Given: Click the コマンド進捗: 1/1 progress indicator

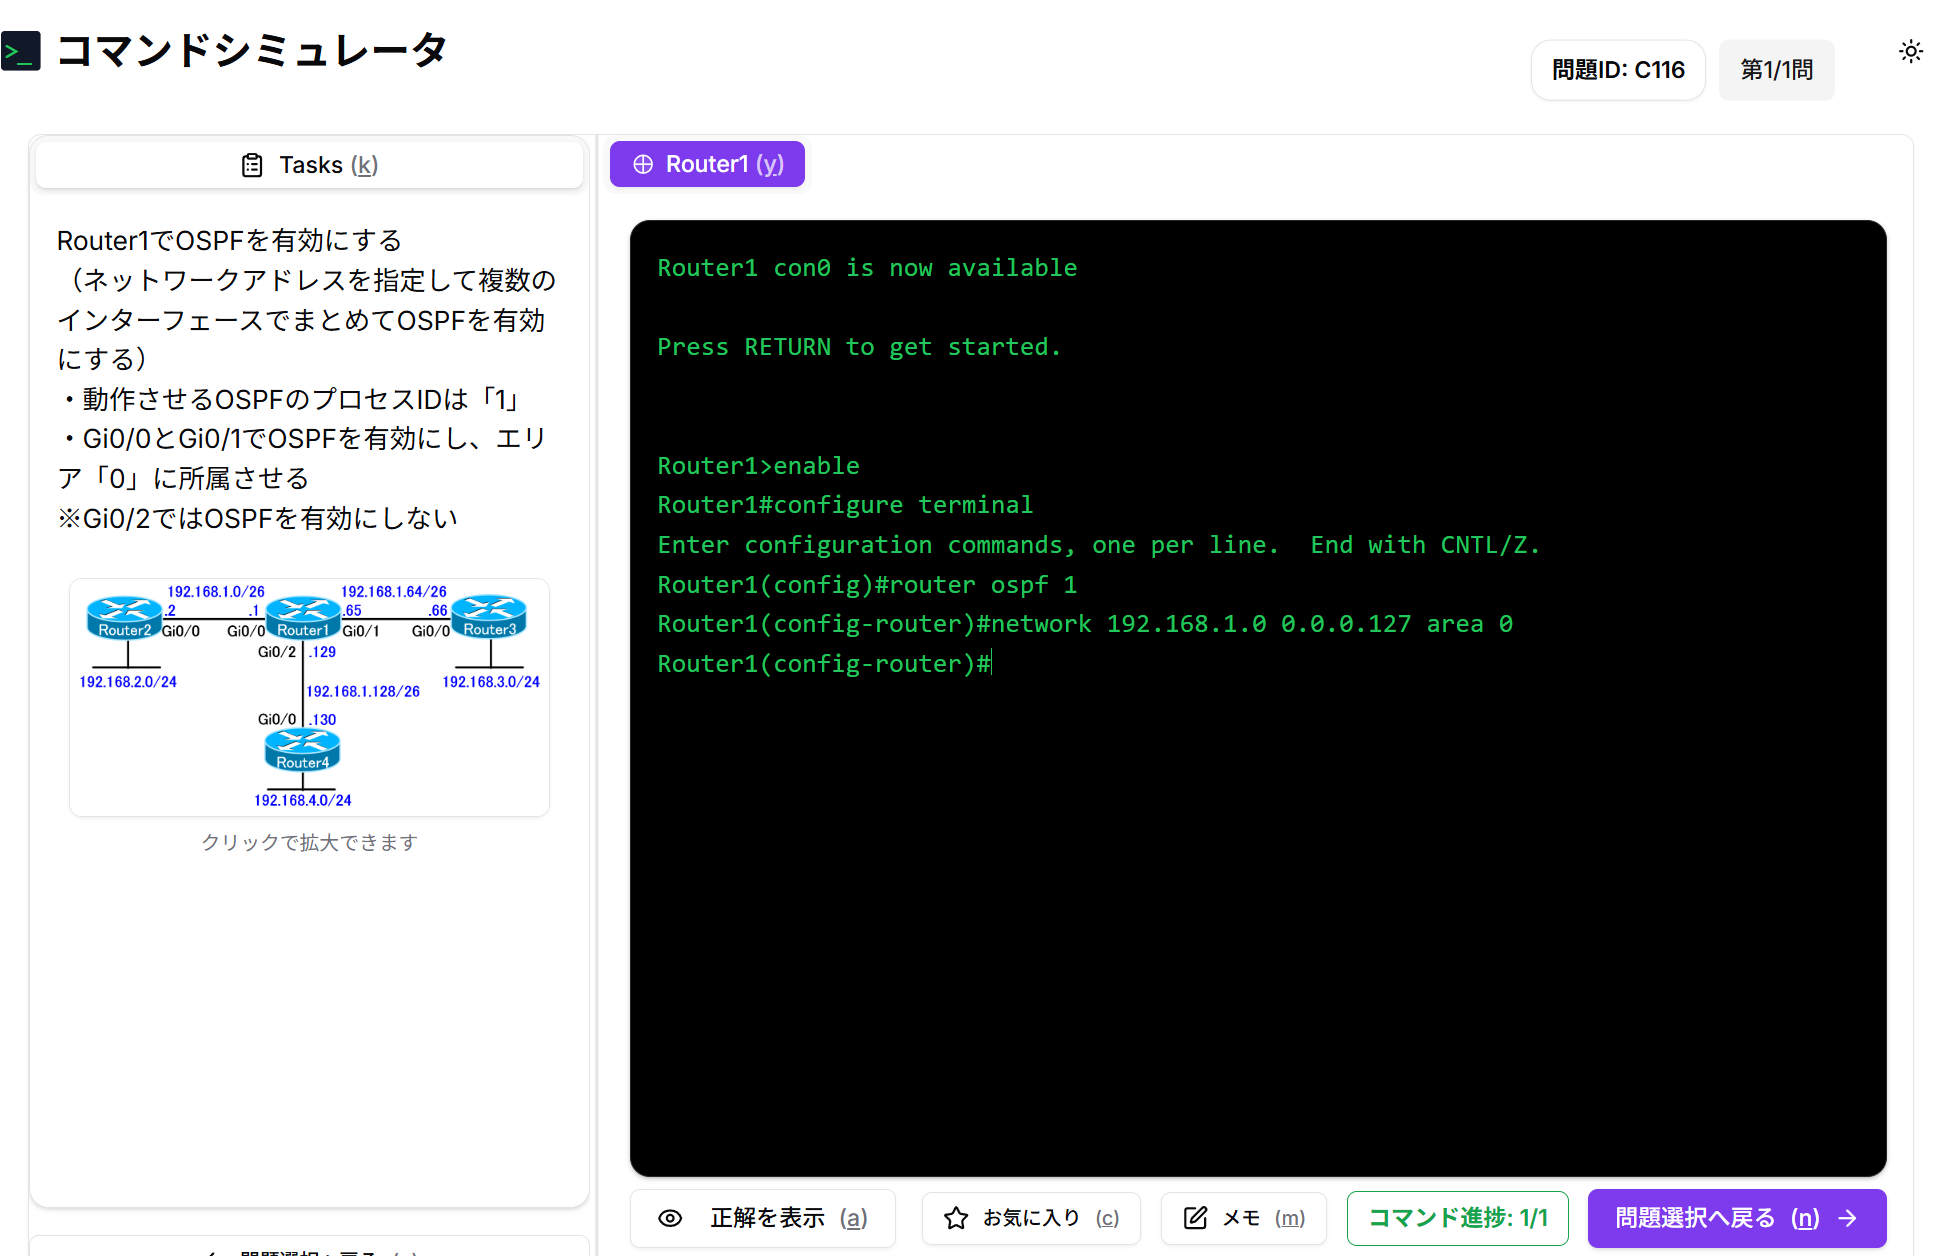Looking at the screenshot, I should click(1457, 1217).
